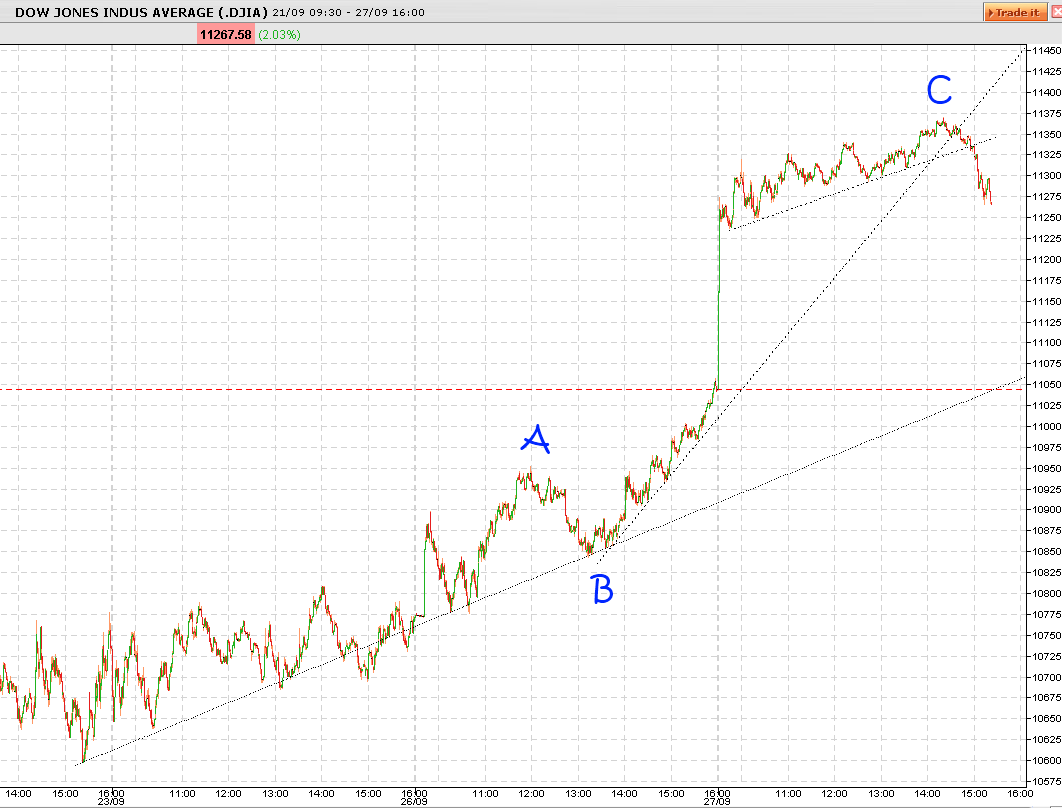Viewport: 1062px width, 808px height.
Task: Click the orange Trade it button
Action: click(x=1015, y=12)
